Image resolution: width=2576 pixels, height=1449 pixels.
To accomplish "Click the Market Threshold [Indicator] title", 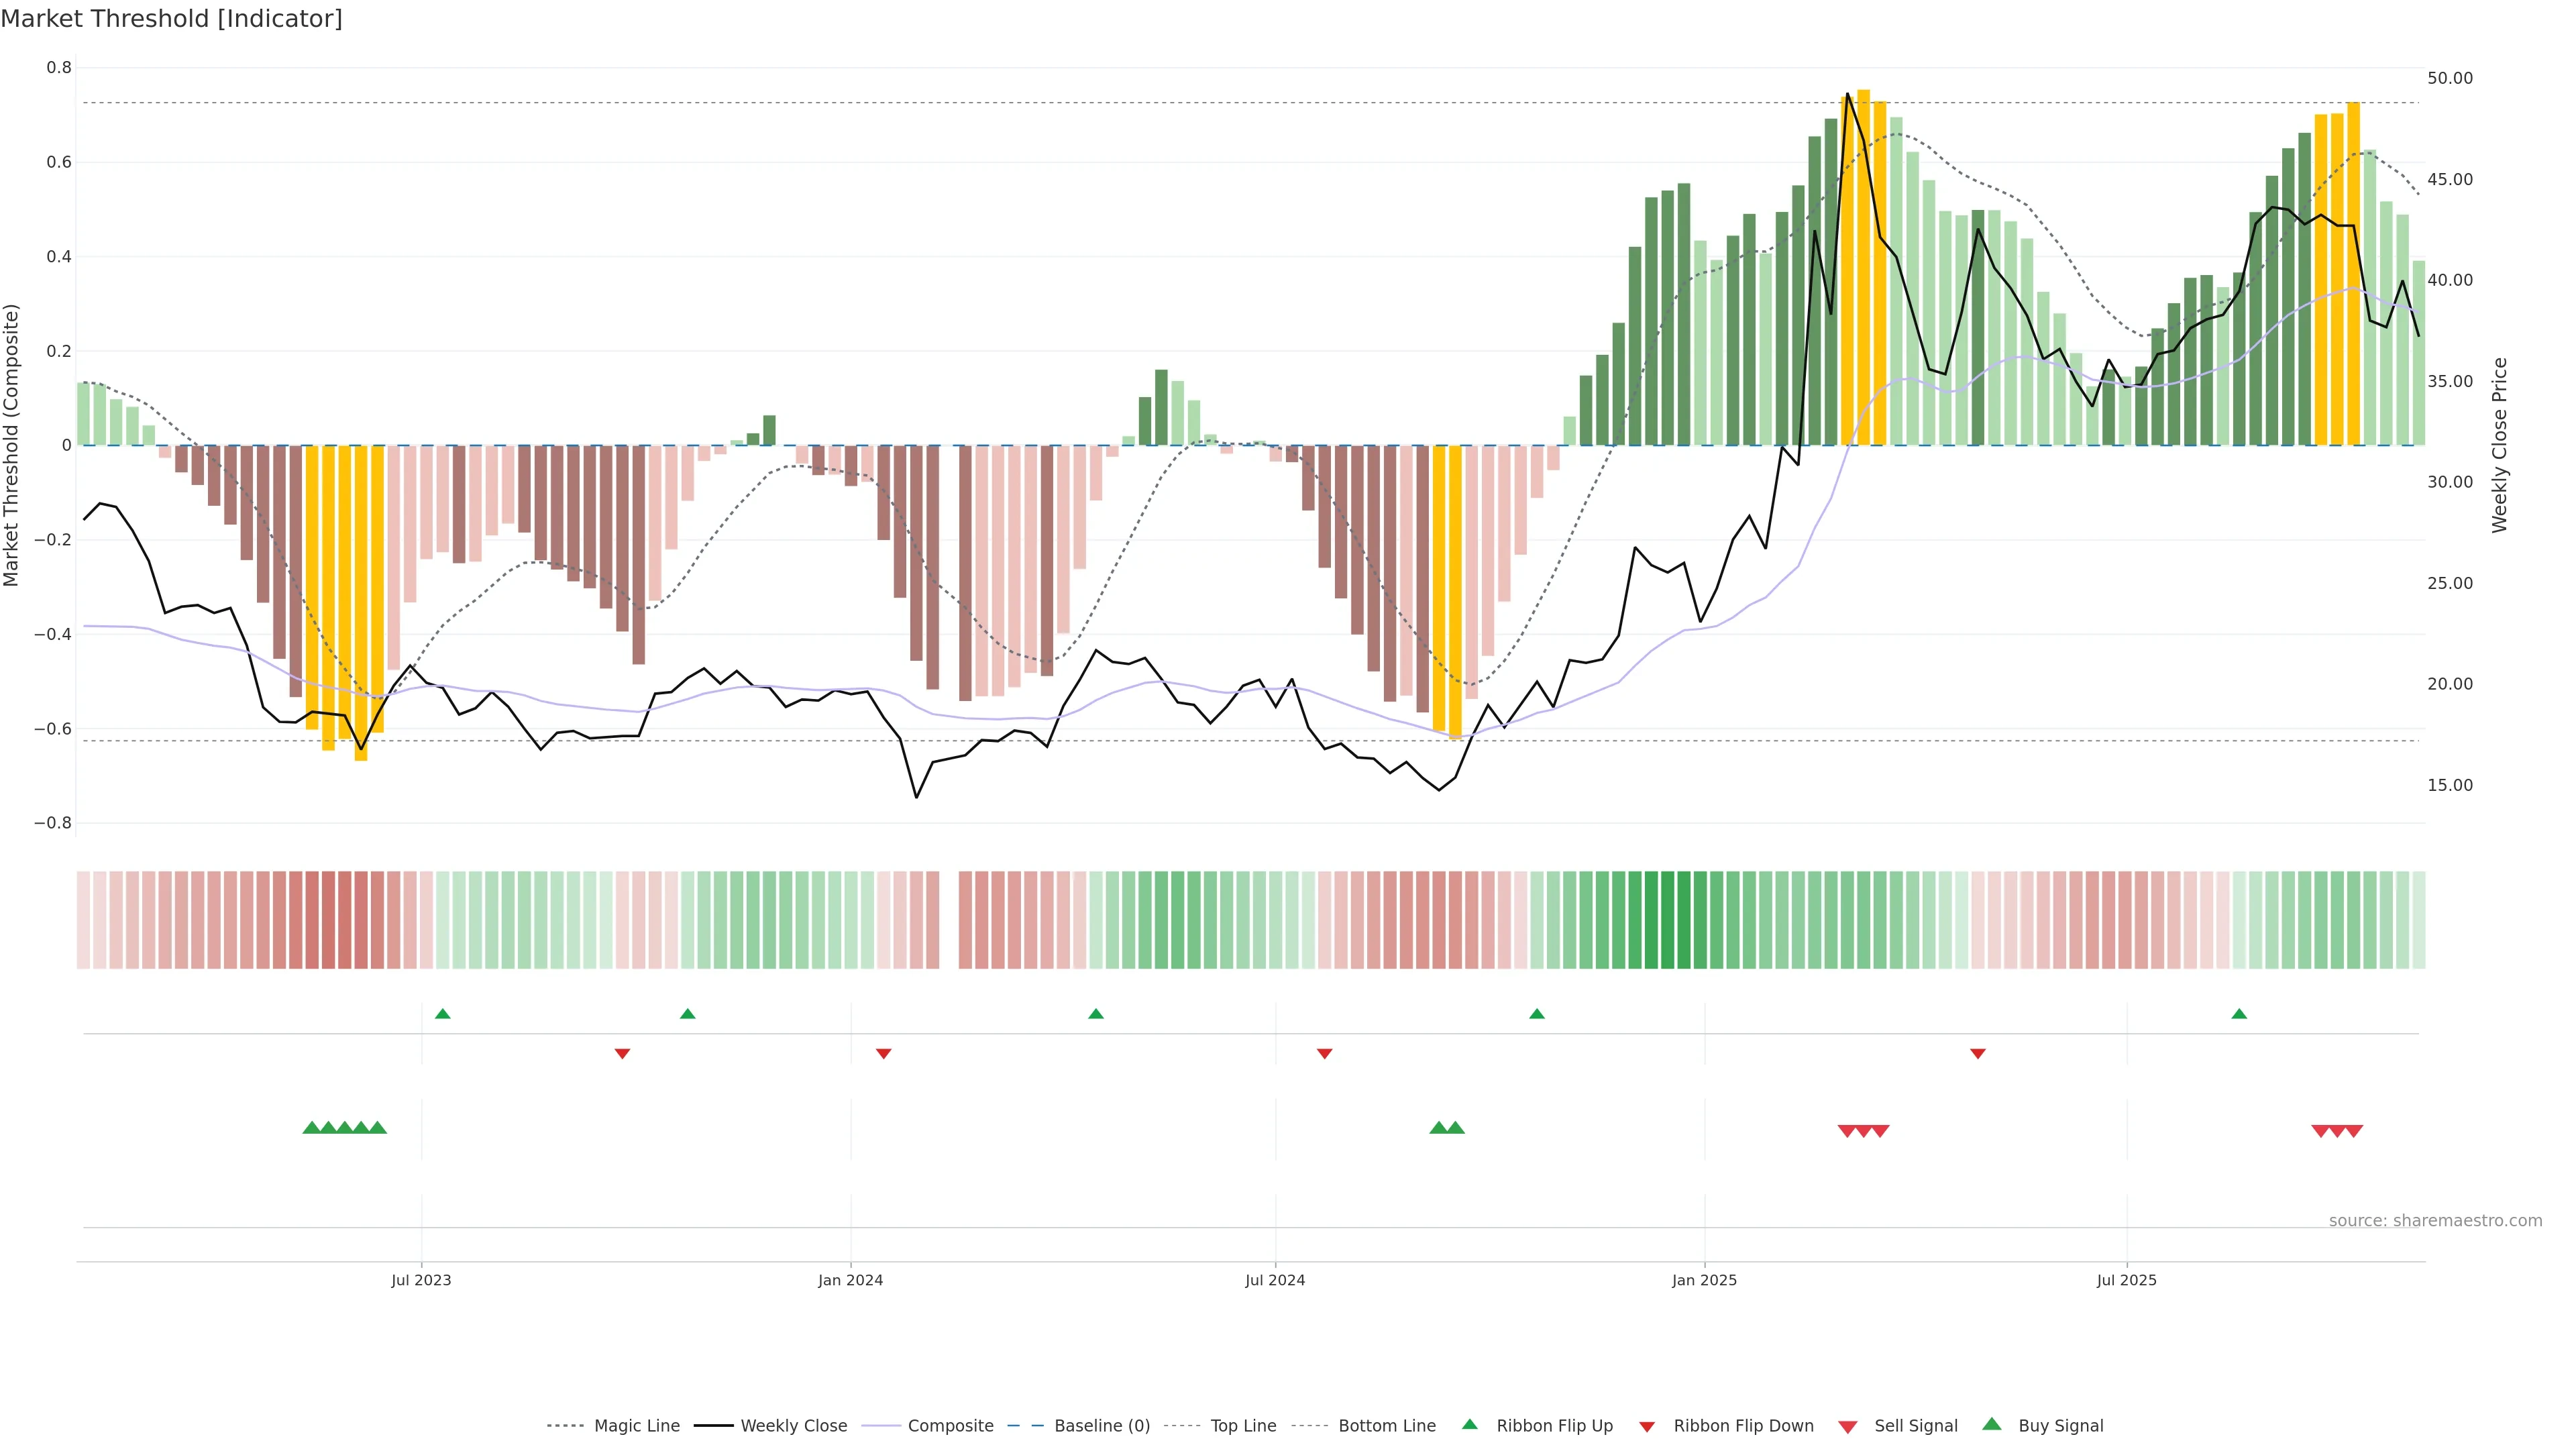I will pos(171,19).
